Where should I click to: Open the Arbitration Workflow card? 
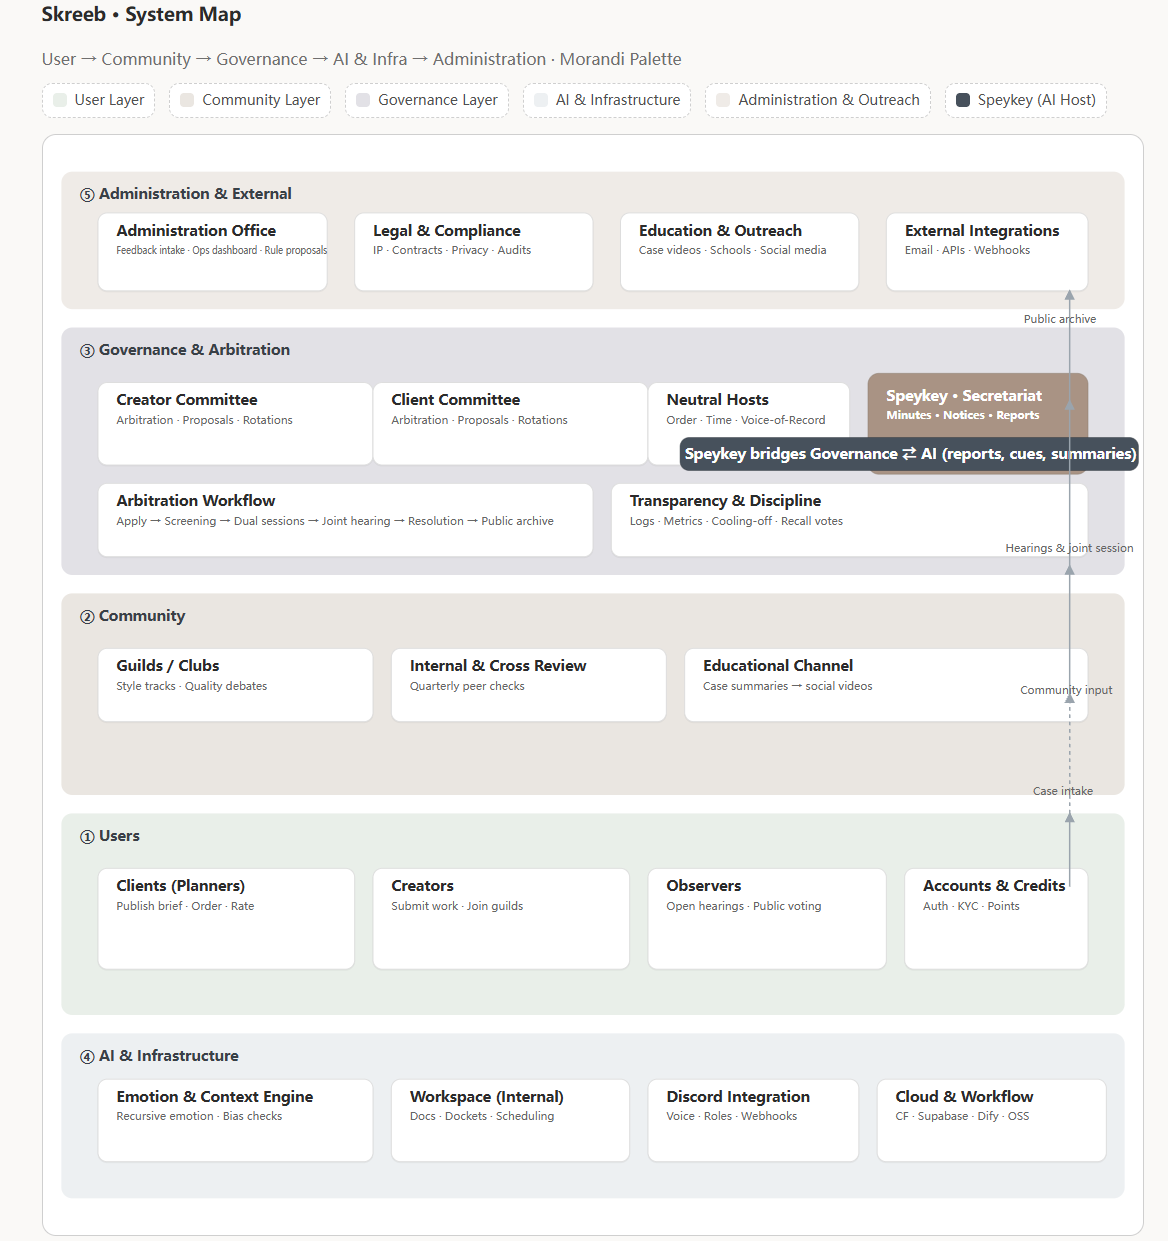(x=346, y=520)
